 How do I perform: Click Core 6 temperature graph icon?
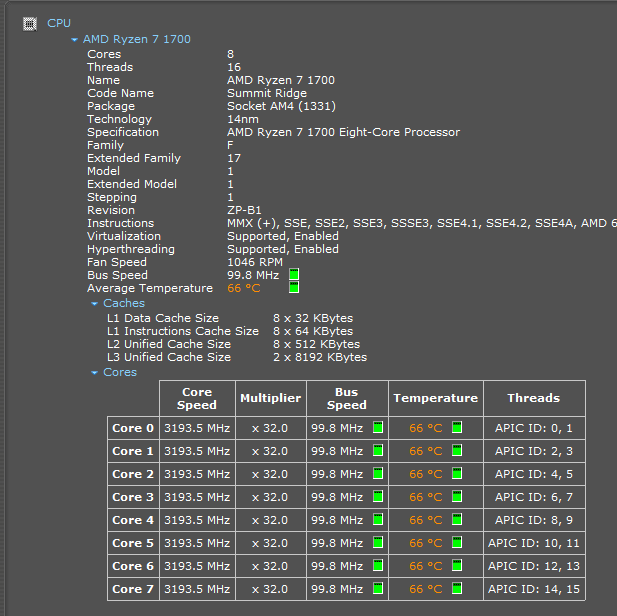pos(457,566)
